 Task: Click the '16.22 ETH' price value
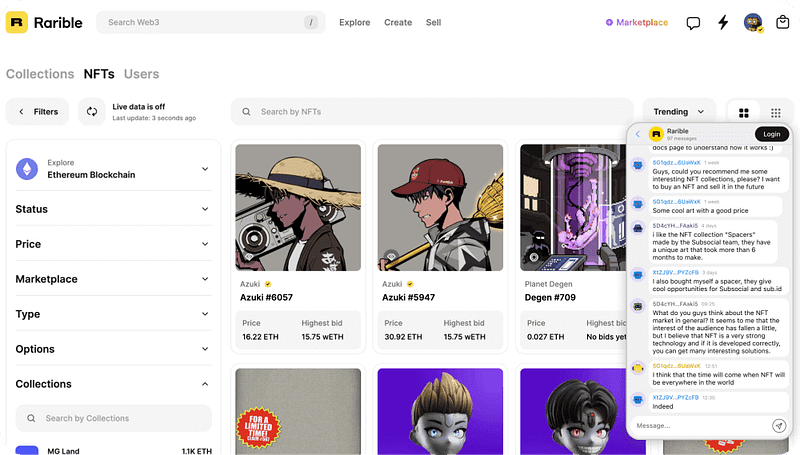click(260, 337)
